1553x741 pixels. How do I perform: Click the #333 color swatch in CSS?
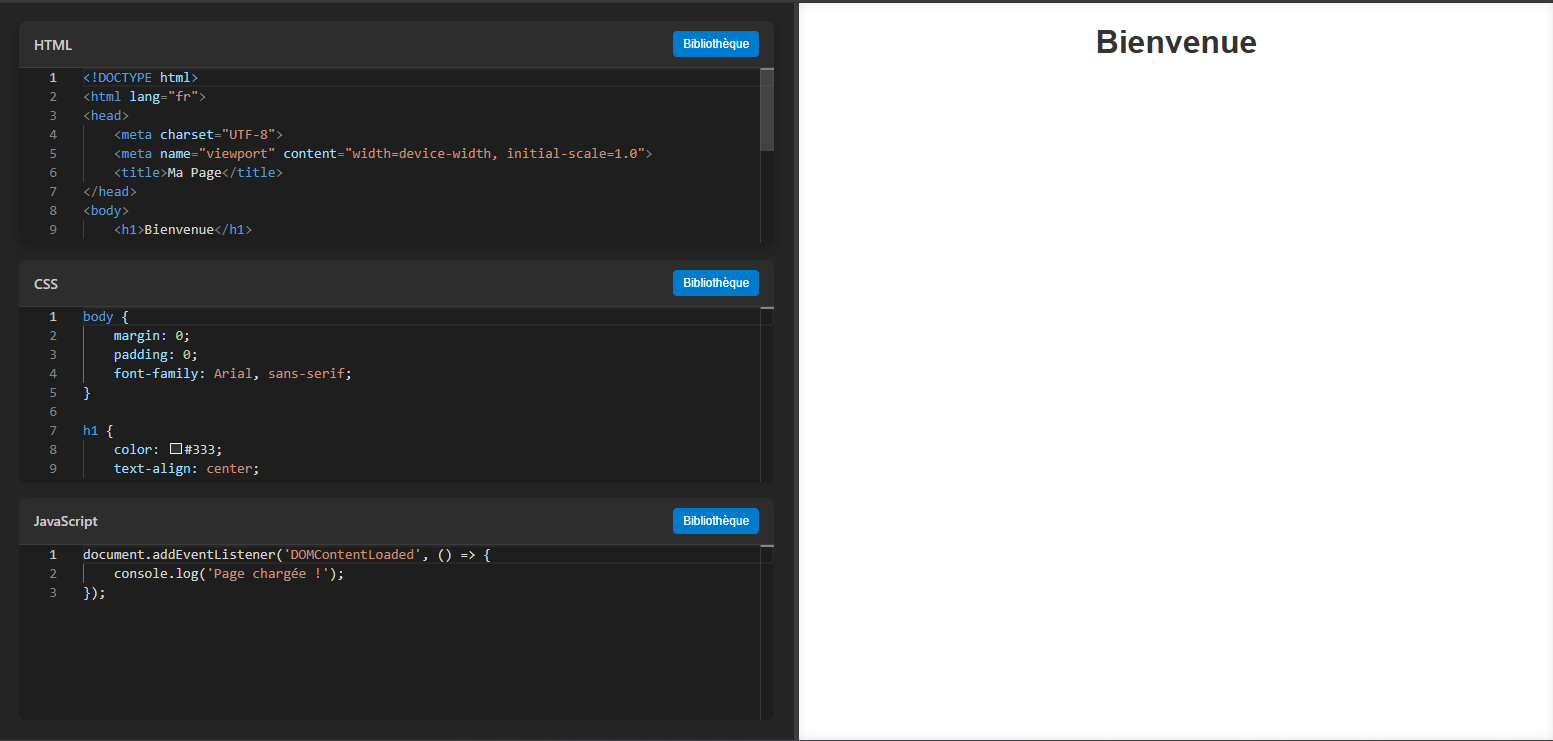pyautogui.click(x=176, y=449)
